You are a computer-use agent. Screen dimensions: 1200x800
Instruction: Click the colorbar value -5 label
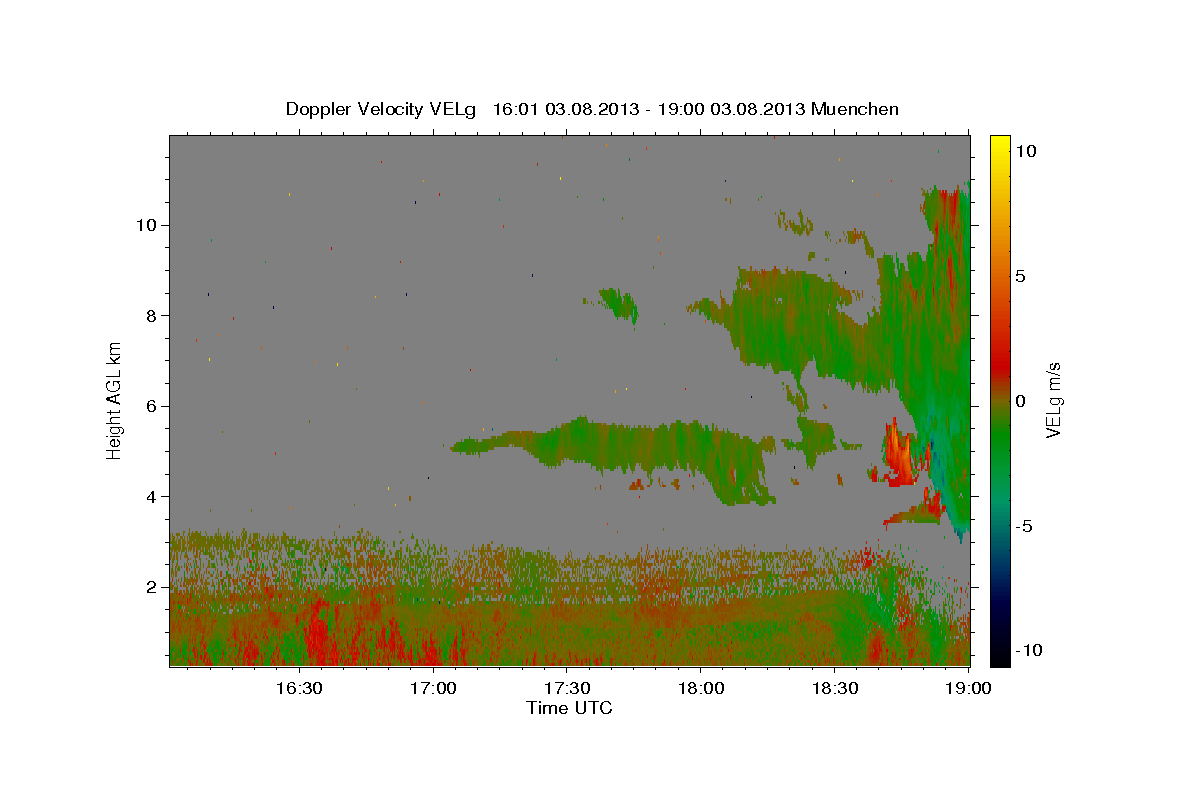point(1024,526)
